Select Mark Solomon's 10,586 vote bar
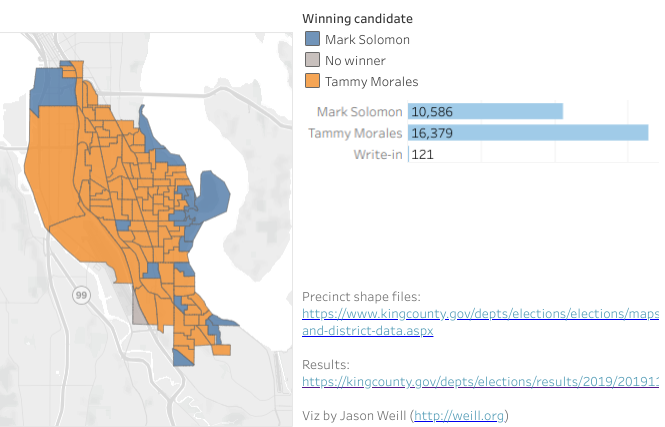Viewport: 665px width, 427px height. point(485,112)
